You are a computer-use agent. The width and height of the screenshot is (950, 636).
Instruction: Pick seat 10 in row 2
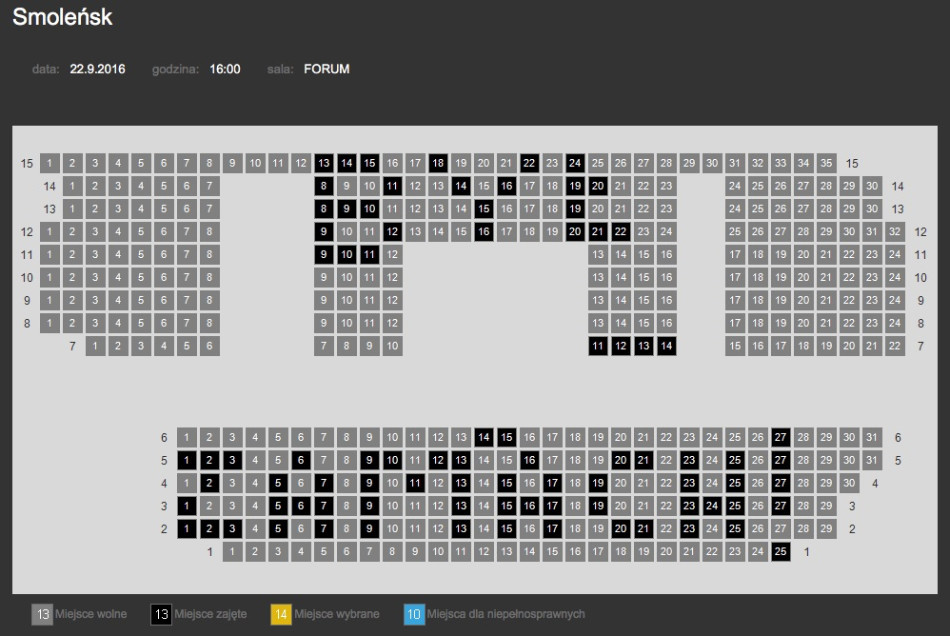click(x=392, y=529)
